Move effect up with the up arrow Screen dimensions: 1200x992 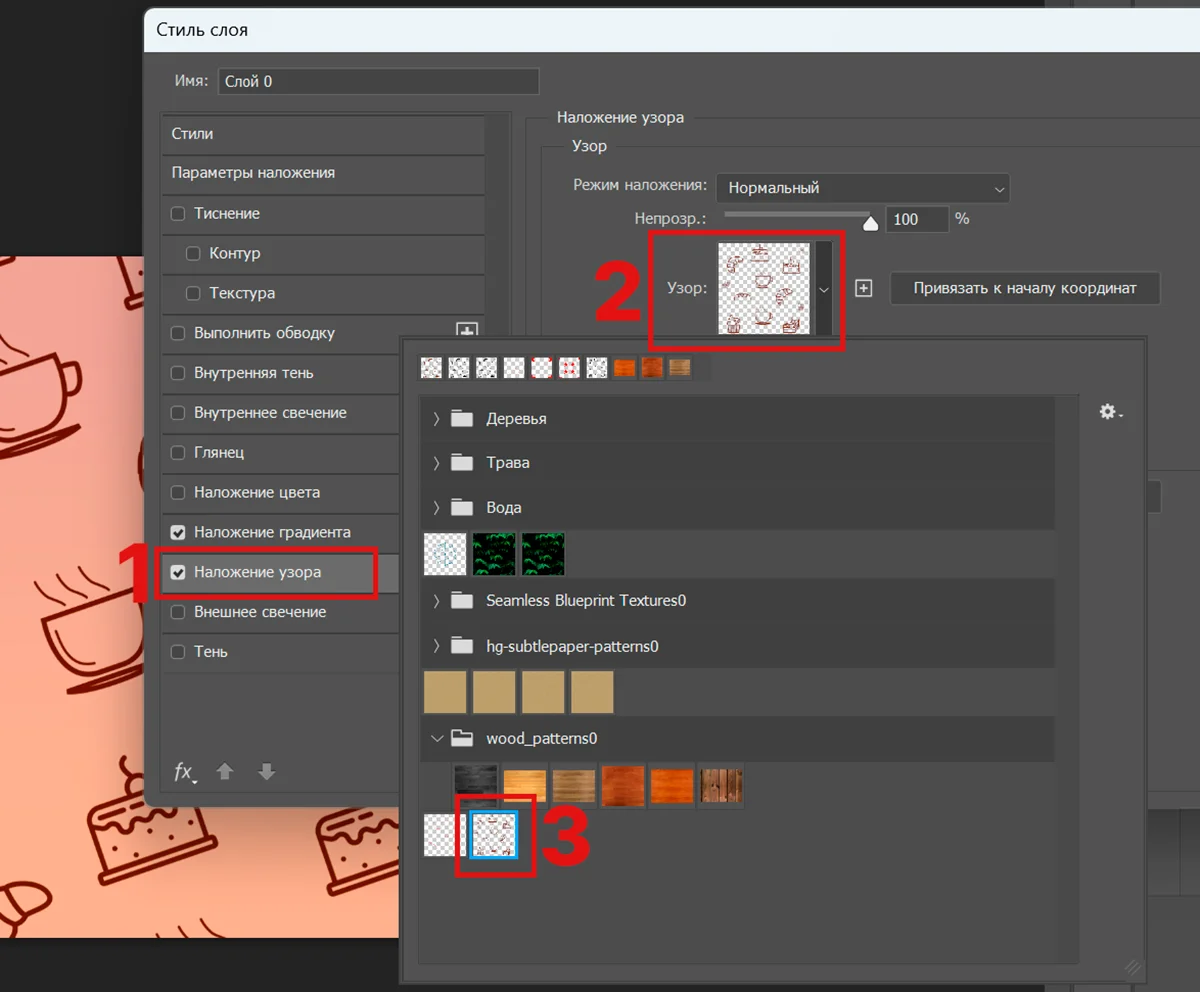tap(225, 772)
